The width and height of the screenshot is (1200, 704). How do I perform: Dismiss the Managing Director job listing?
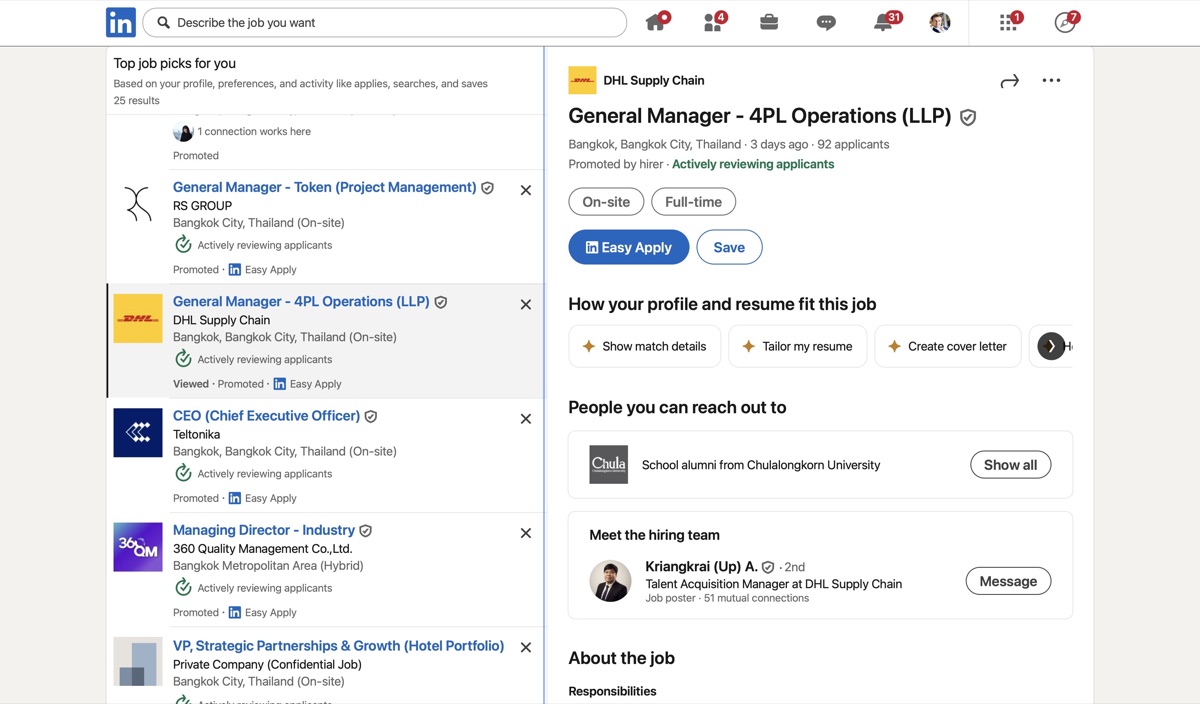coord(525,533)
